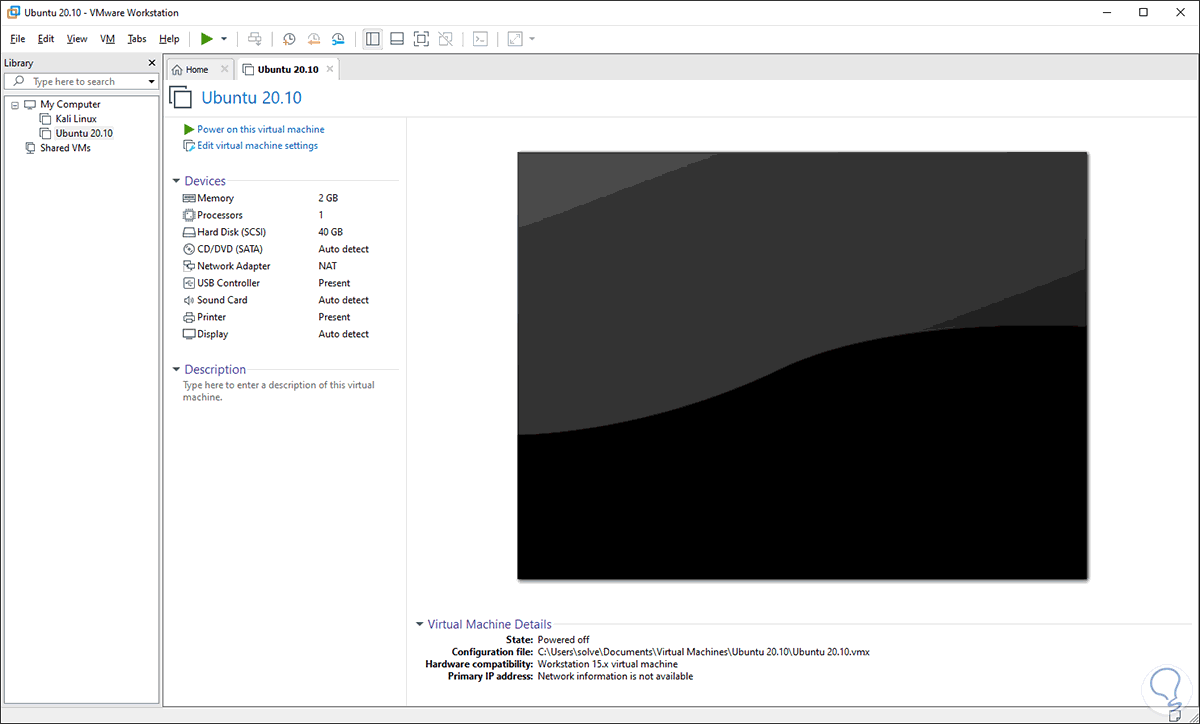Click the CD/DVD (SATA) device icon
The height and width of the screenshot is (724, 1200).
[189, 249]
